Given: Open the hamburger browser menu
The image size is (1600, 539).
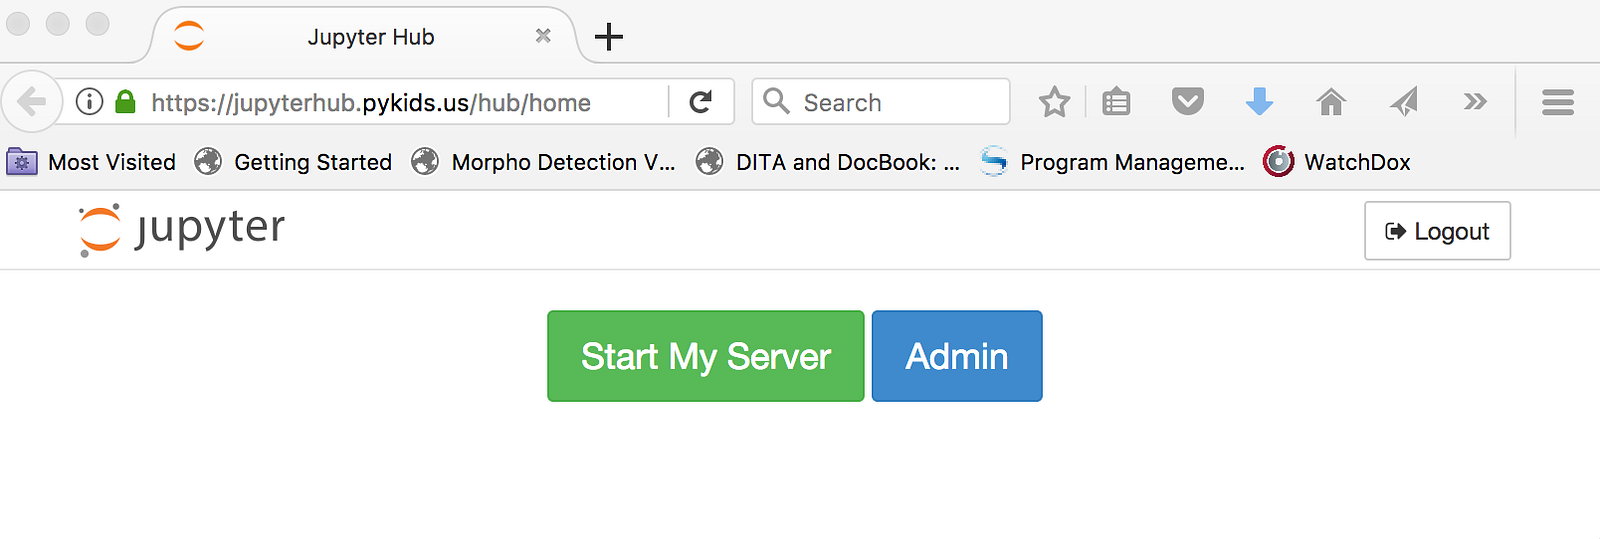Looking at the screenshot, I should point(1557,102).
